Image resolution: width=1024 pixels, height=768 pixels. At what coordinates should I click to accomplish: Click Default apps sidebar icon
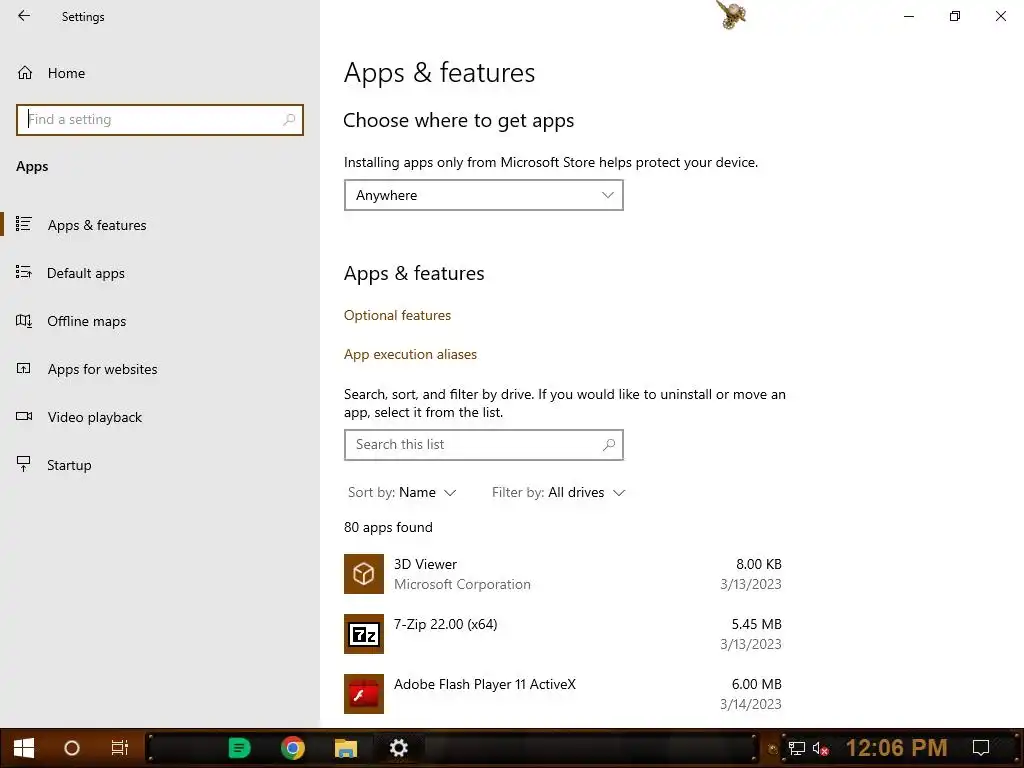(x=24, y=272)
